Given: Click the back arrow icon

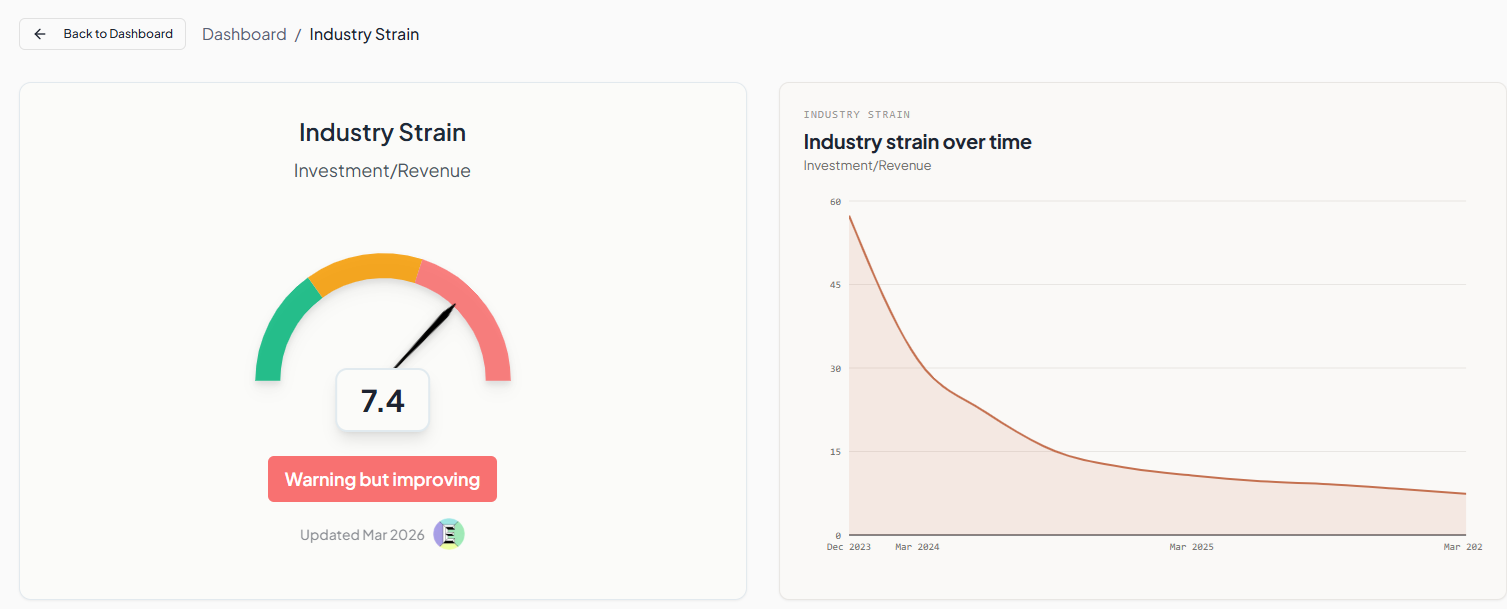Looking at the screenshot, I should coord(40,34).
